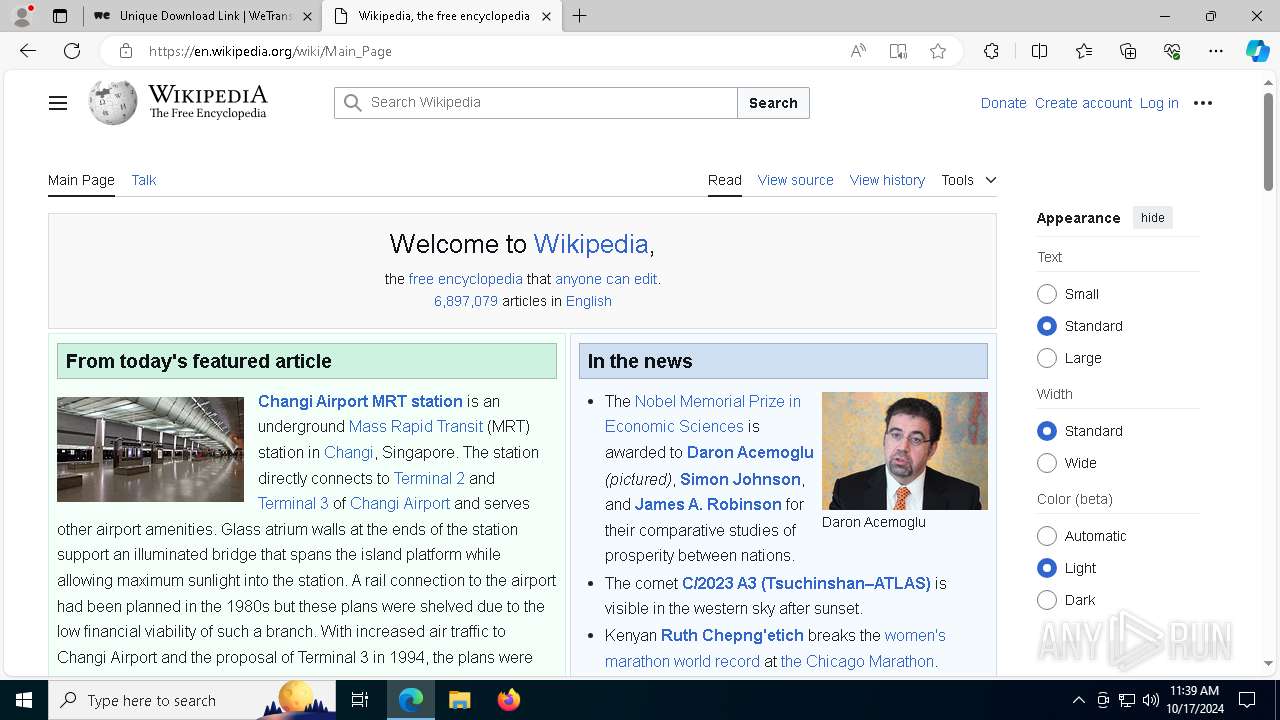Open Collections panel

tap(1128, 51)
